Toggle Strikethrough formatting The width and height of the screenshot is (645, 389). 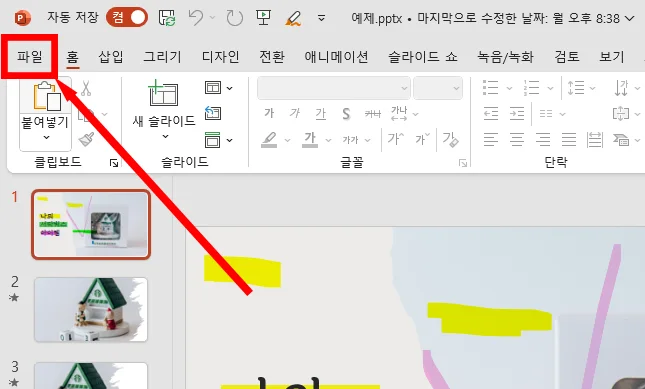tap(373, 114)
